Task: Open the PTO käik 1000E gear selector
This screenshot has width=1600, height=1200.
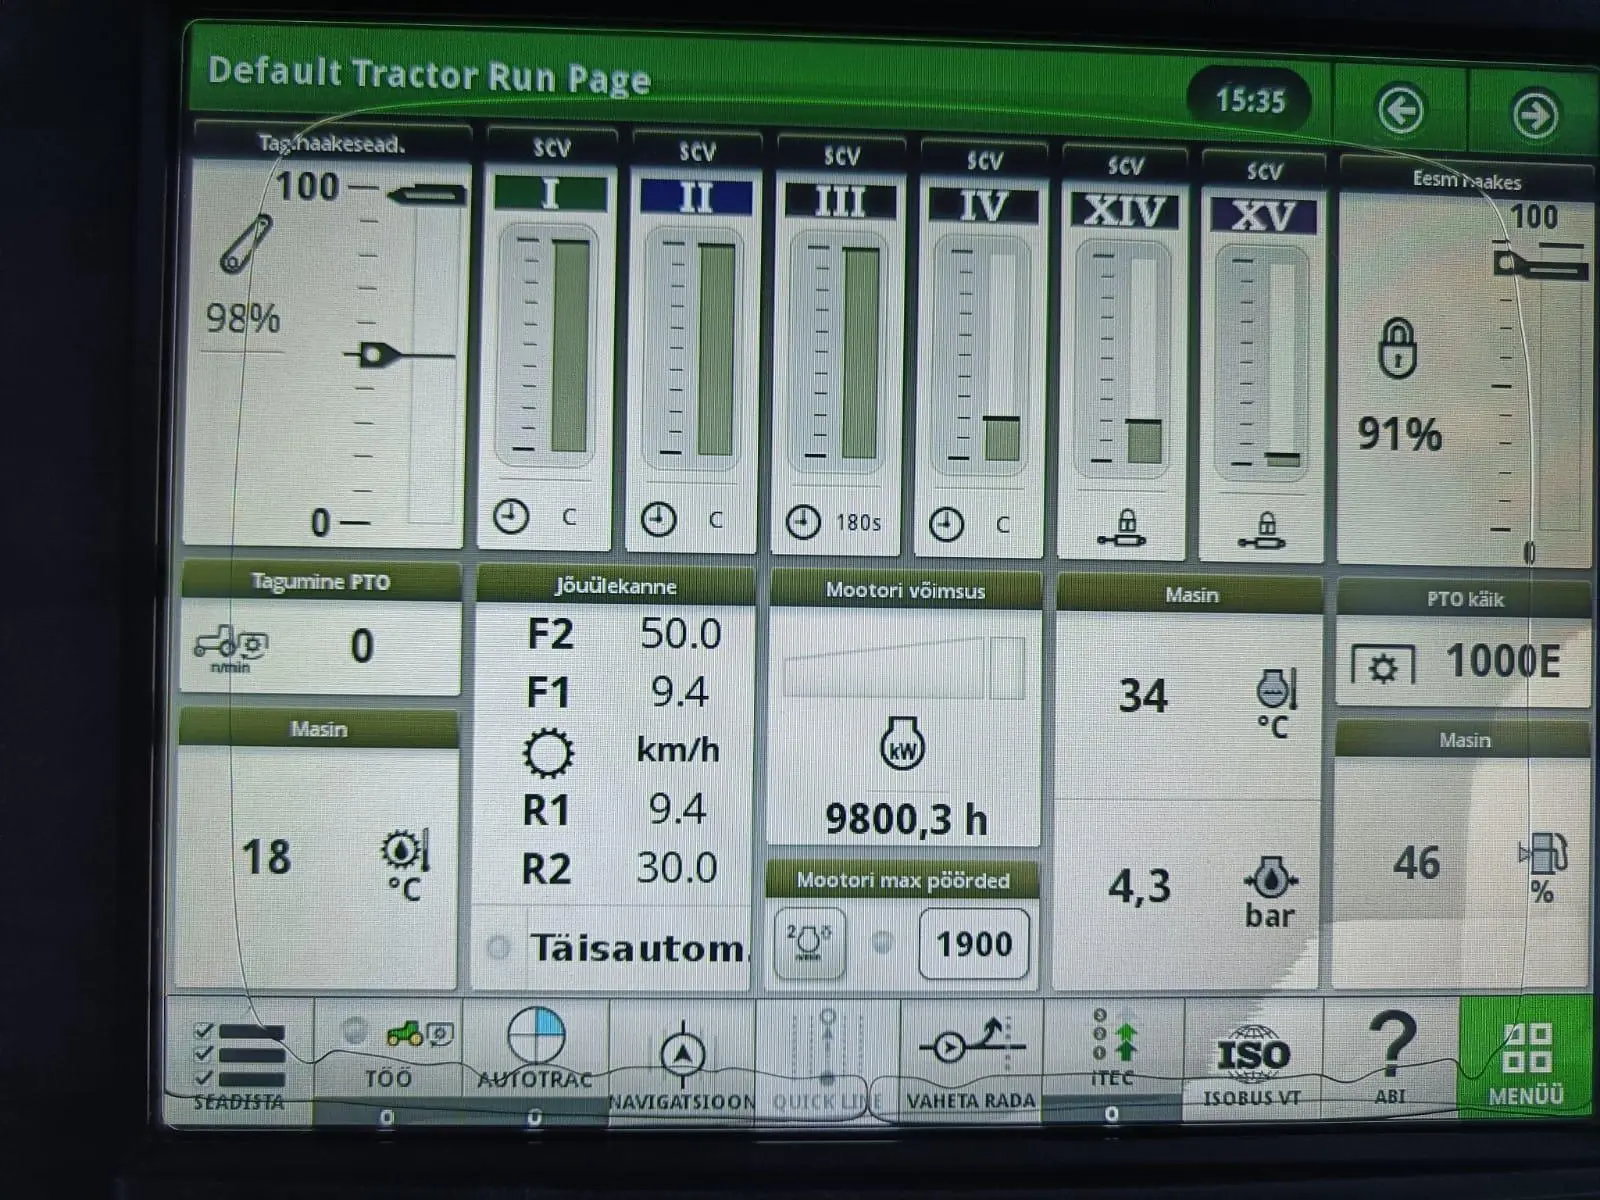Action: point(1464,662)
